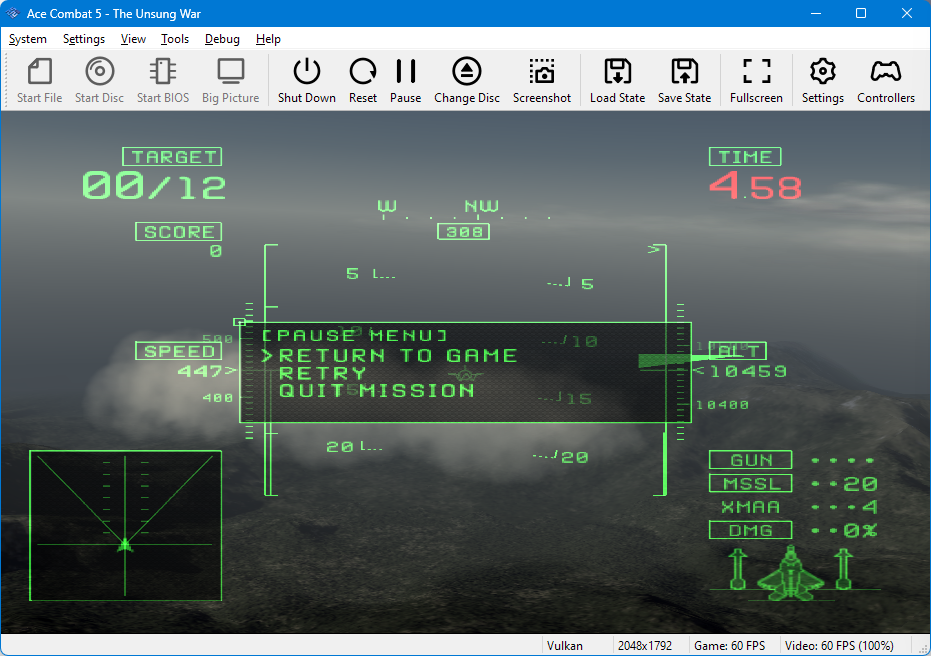Launch the Start BIOS icon
931x656 pixels.
[162, 79]
